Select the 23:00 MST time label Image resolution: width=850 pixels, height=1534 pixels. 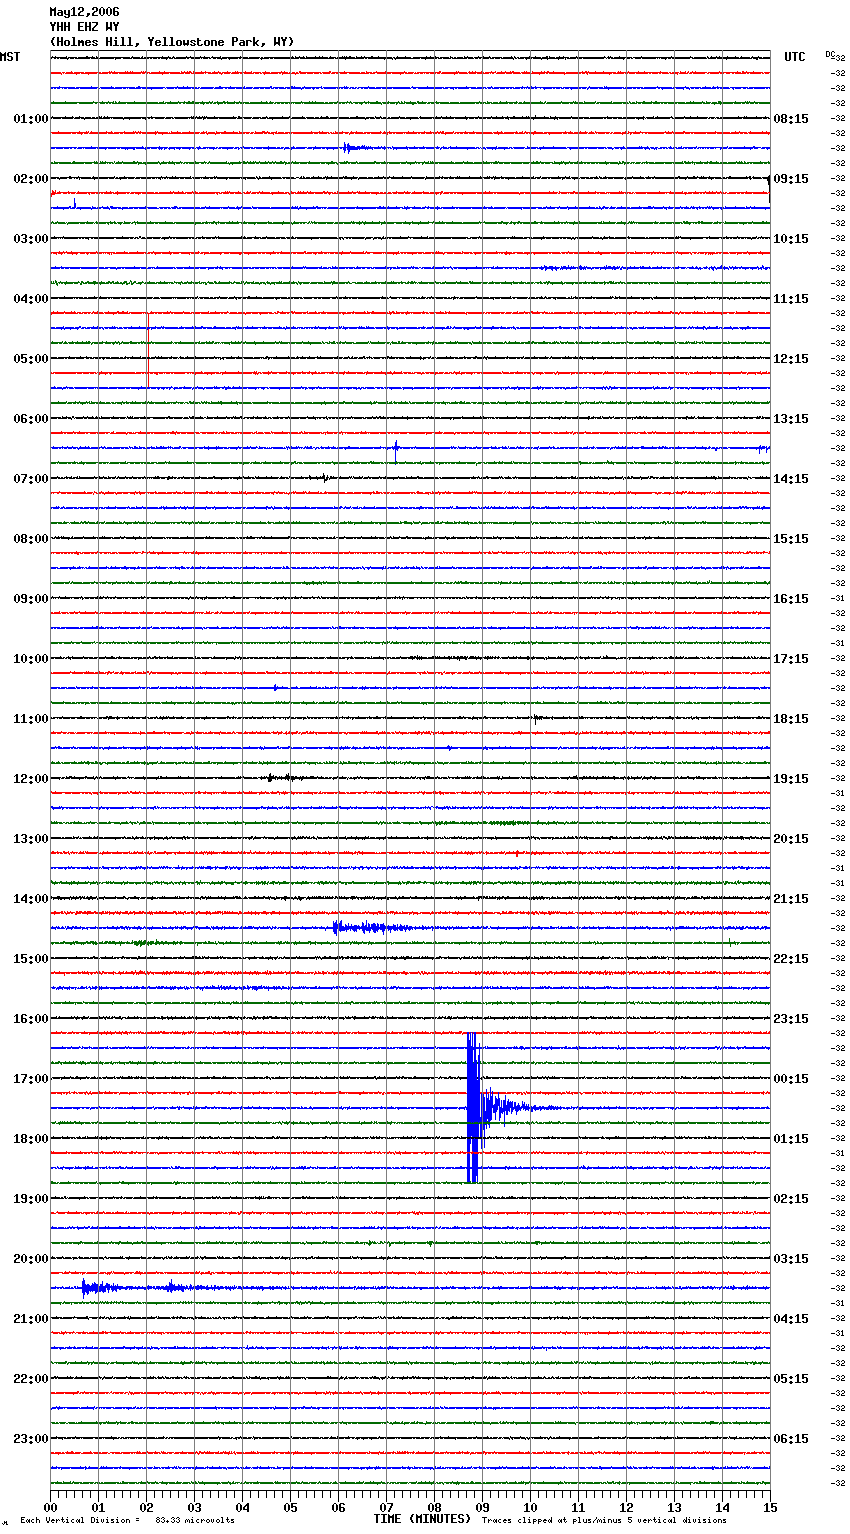point(31,1439)
